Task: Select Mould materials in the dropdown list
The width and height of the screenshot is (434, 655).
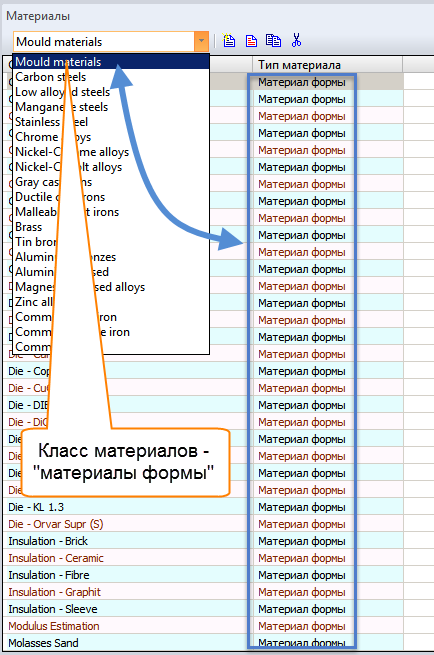Action: (x=111, y=62)
